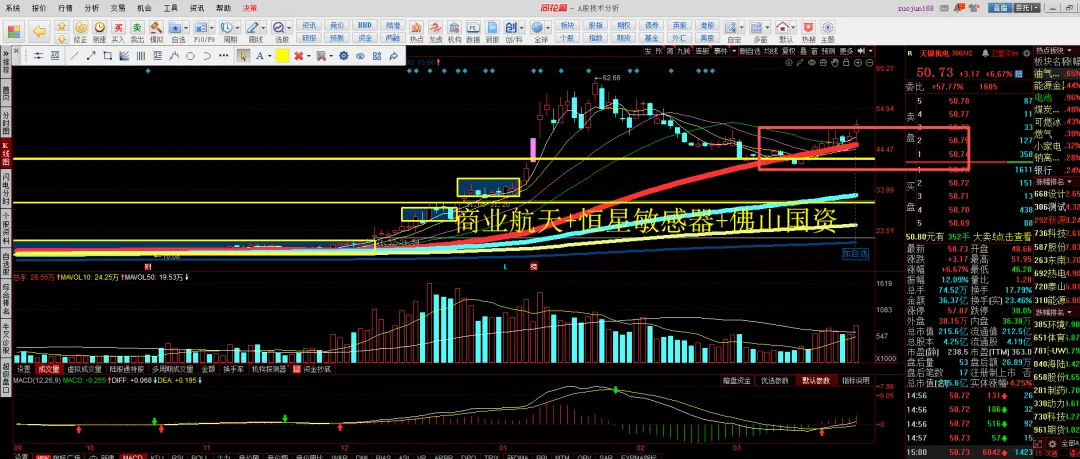Expand the red delete X dropdown arrow
Viewport: 1080px width, 459px height.
[308, 56]
